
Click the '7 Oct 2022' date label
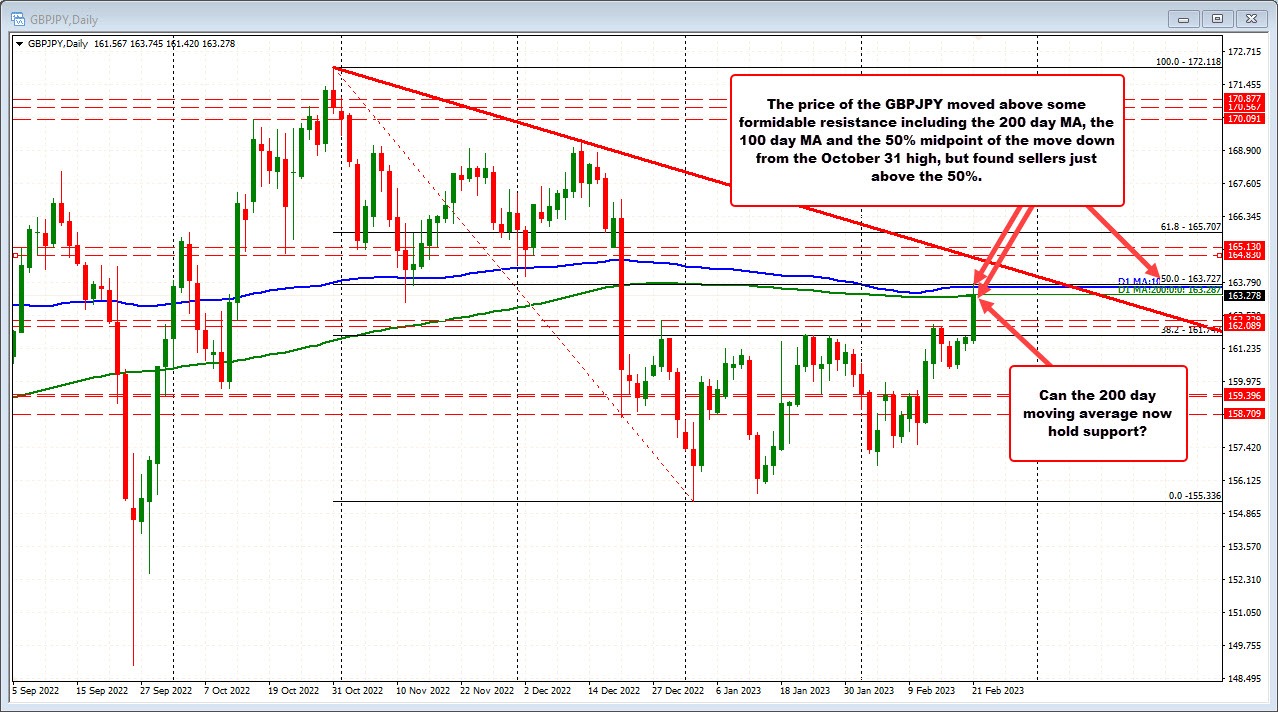pyautogui.click(x=227, y=690)
